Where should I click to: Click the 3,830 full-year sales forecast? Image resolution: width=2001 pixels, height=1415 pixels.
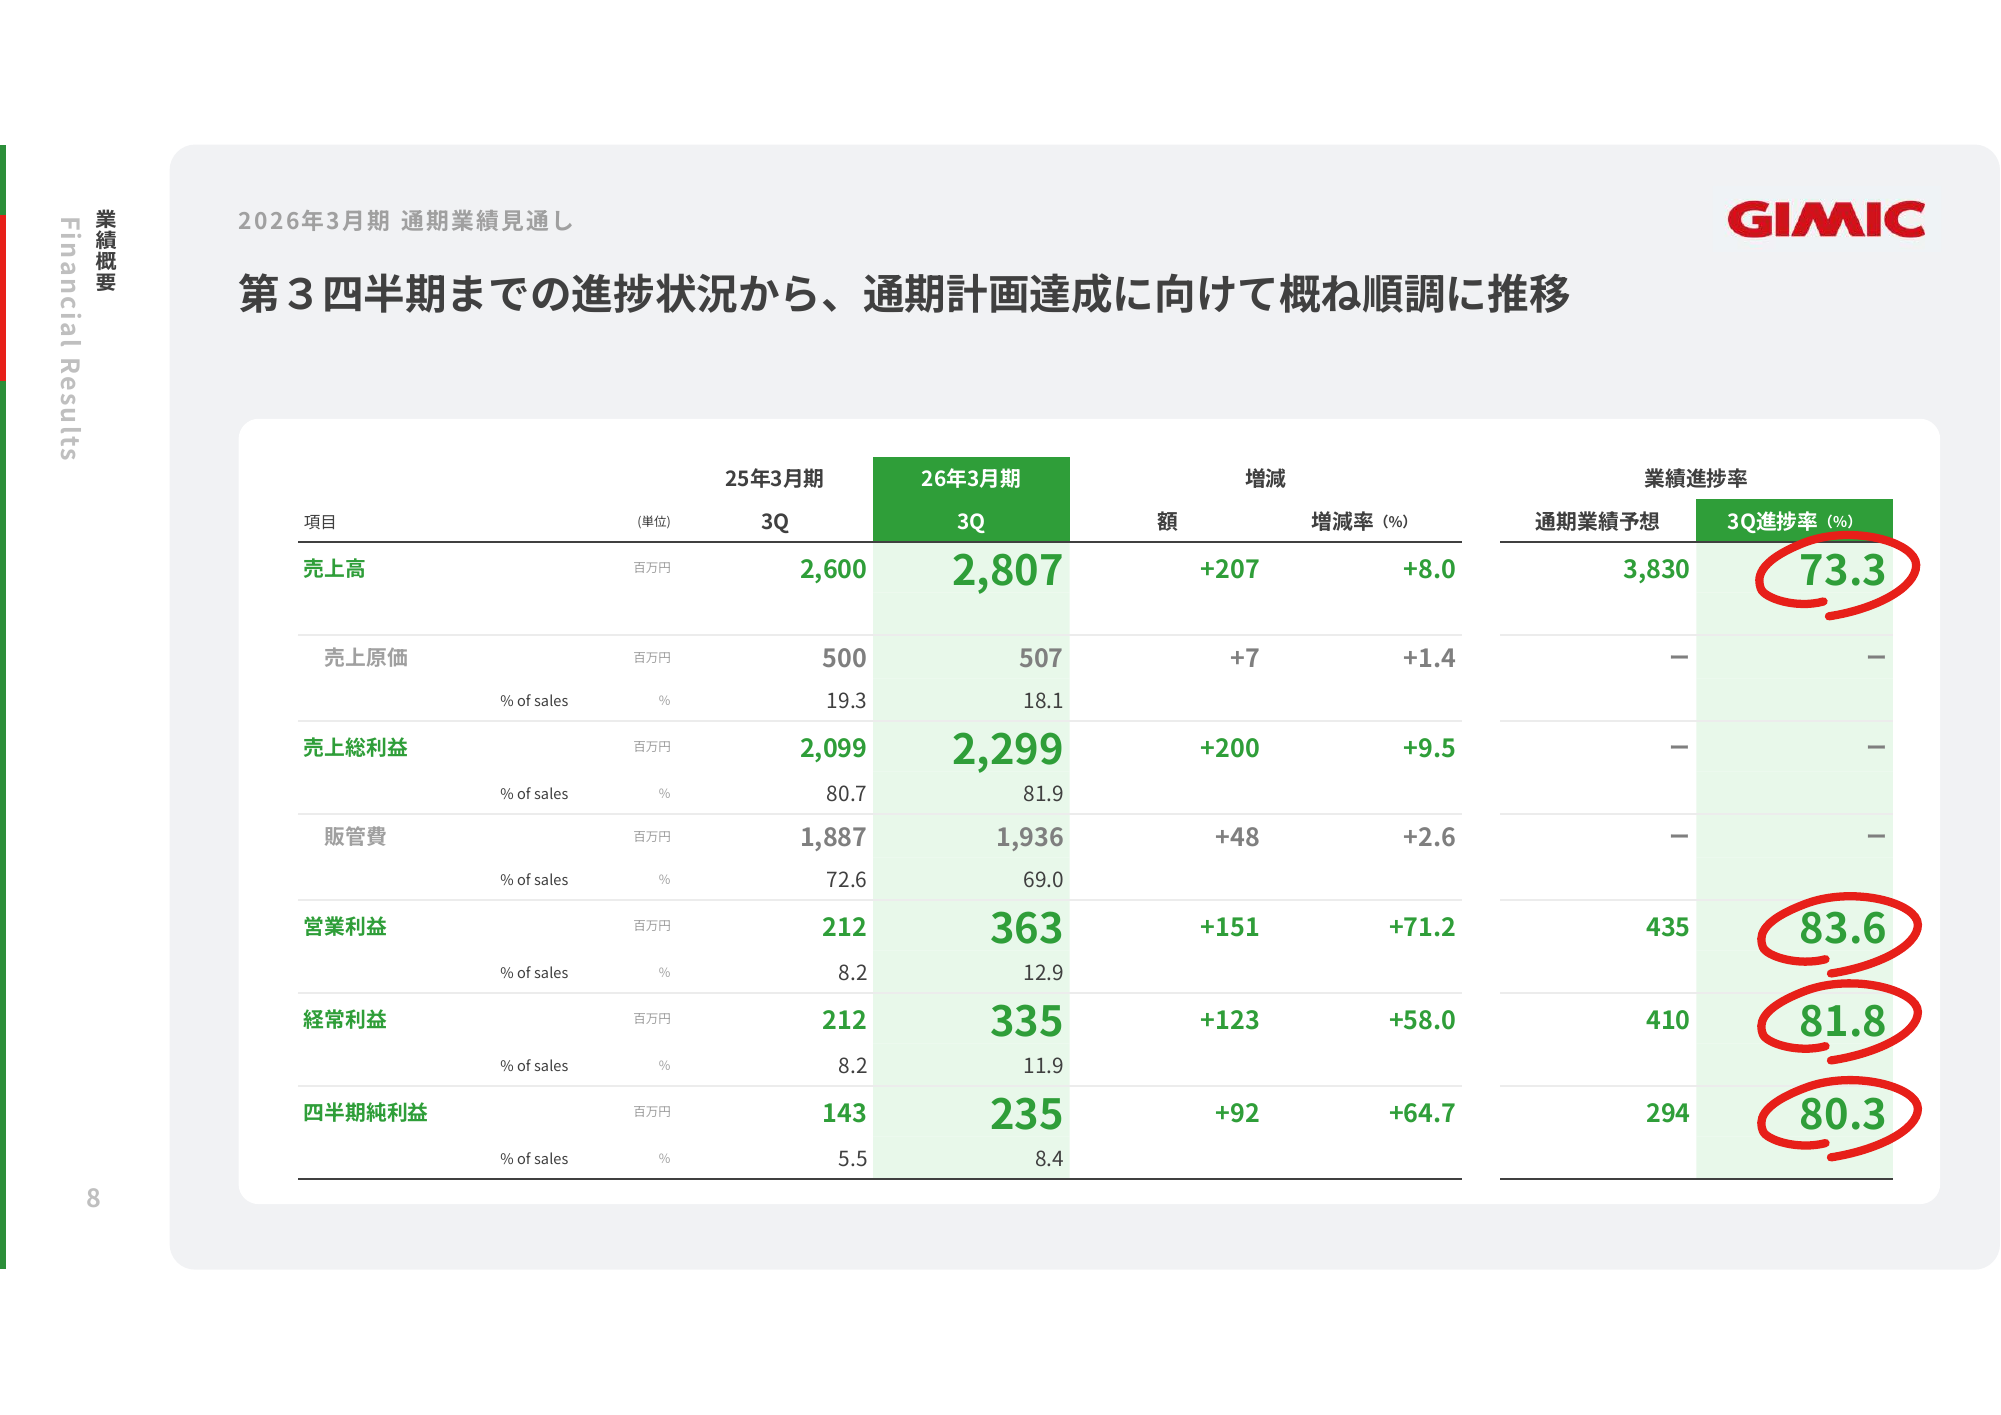[1655, 570]
